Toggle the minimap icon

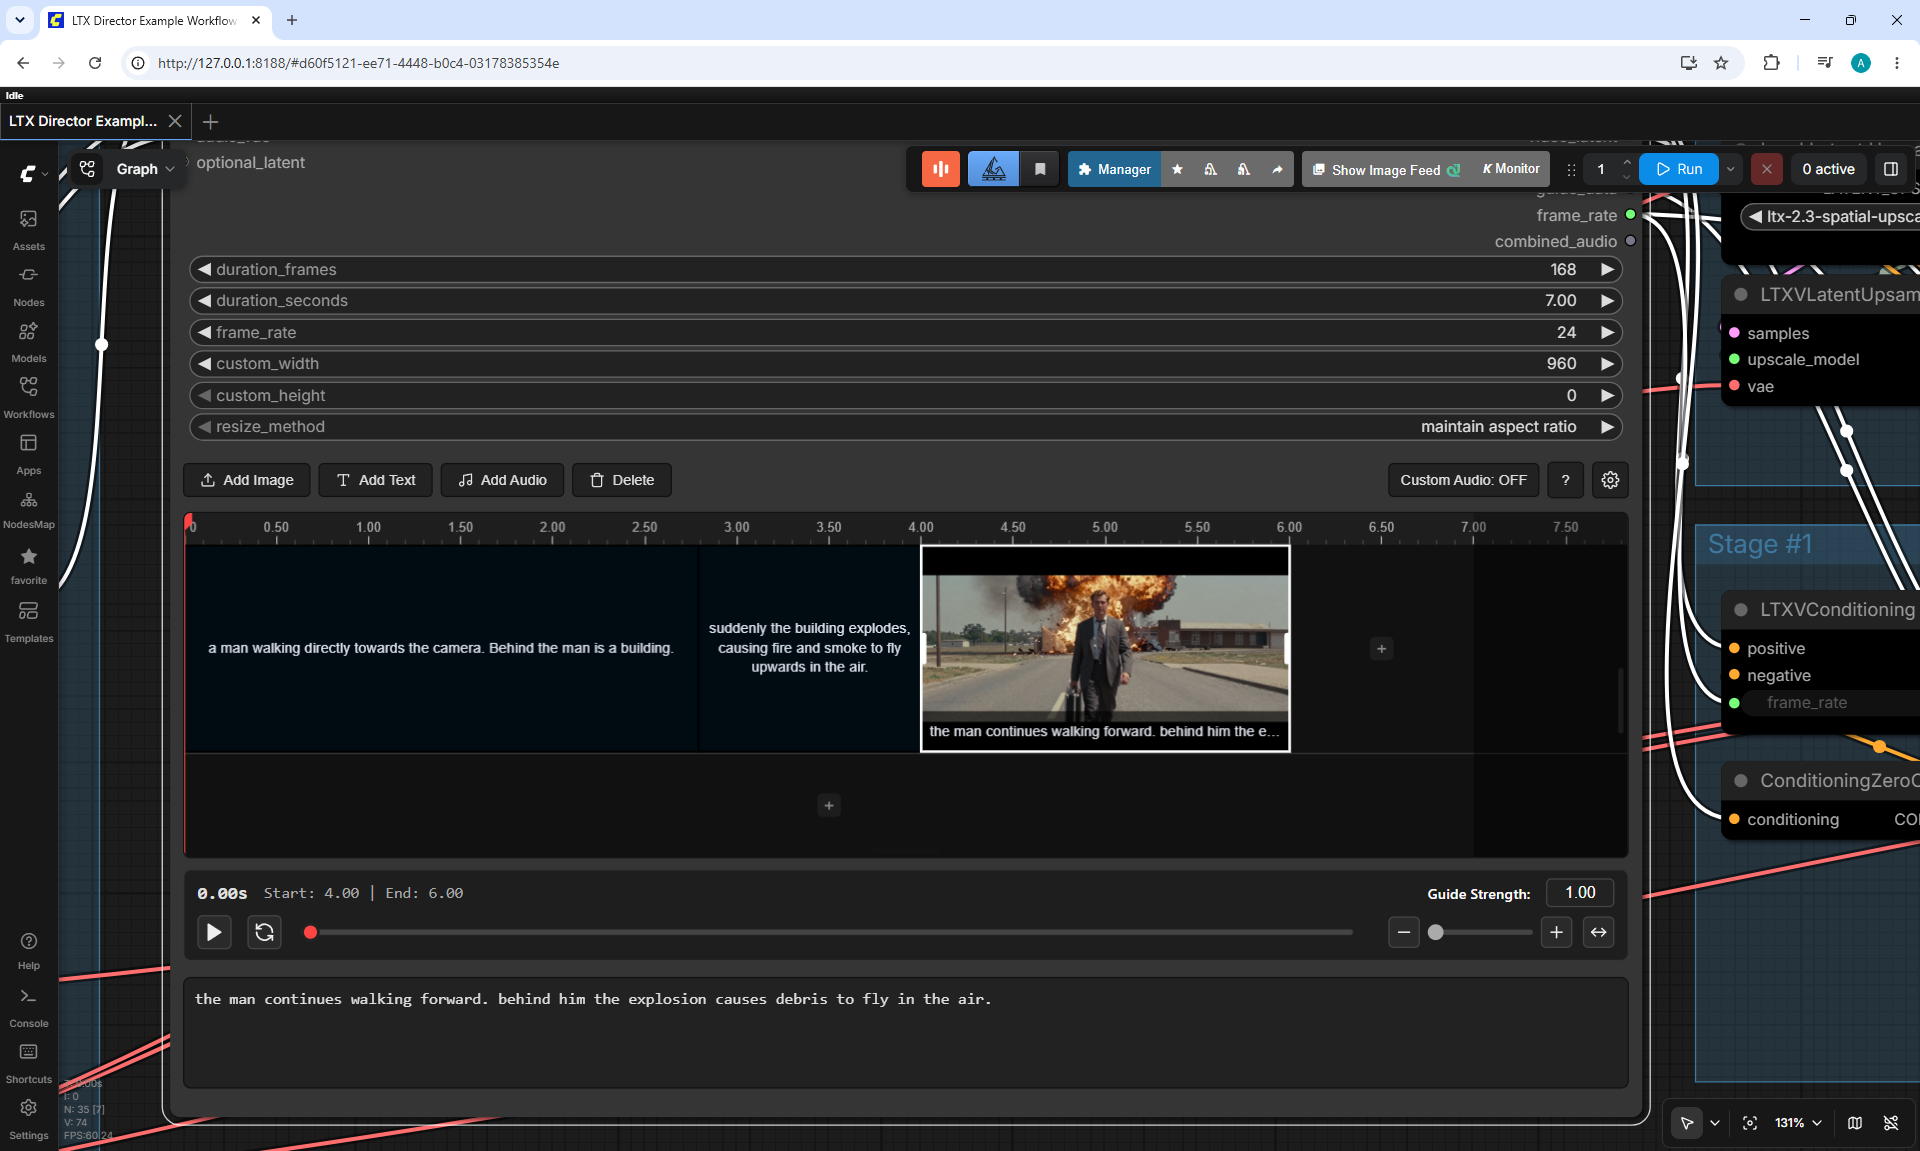tap(1855, 1123)
